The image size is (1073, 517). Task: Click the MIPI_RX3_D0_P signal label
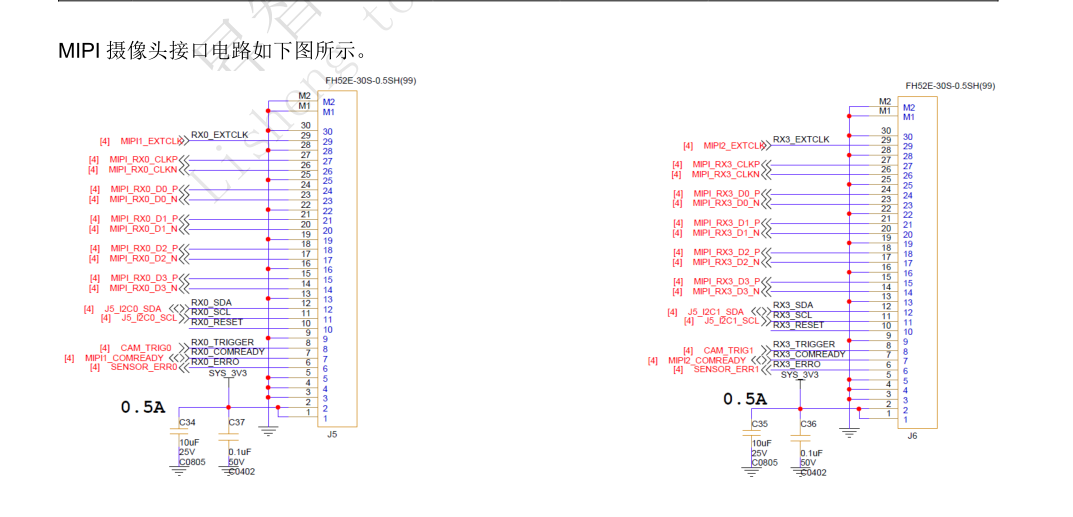pyautogui.click(x=726, y=193)
